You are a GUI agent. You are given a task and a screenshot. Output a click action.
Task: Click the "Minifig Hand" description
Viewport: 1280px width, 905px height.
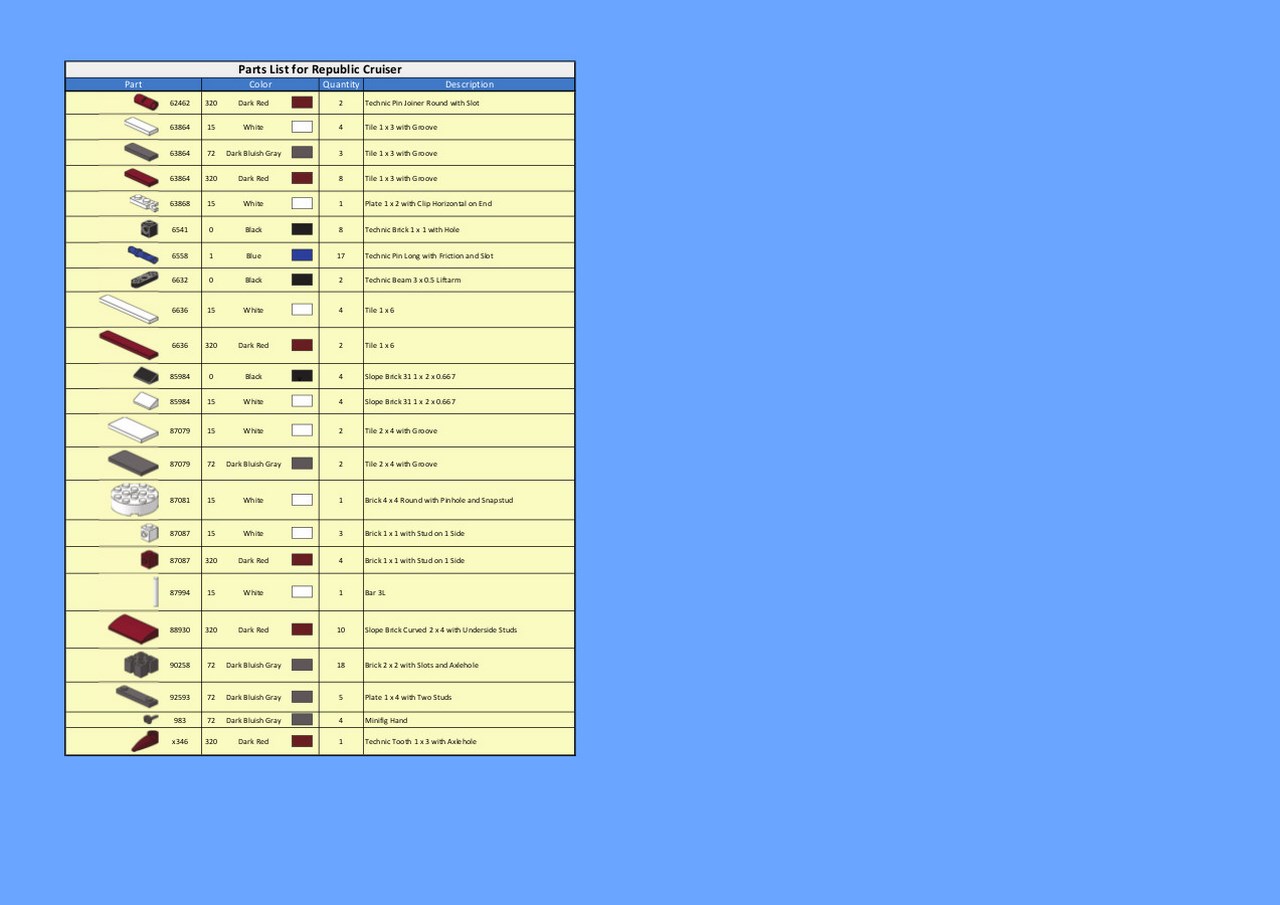[x=386, y=719]
